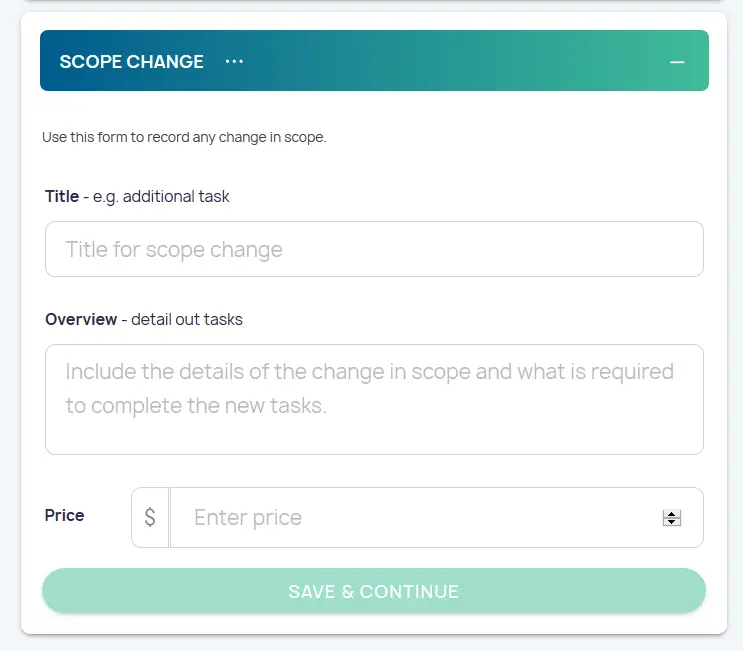Click the 'Enter price' placeholder text
Screen dimensions: 743x651
coord(248,517)
